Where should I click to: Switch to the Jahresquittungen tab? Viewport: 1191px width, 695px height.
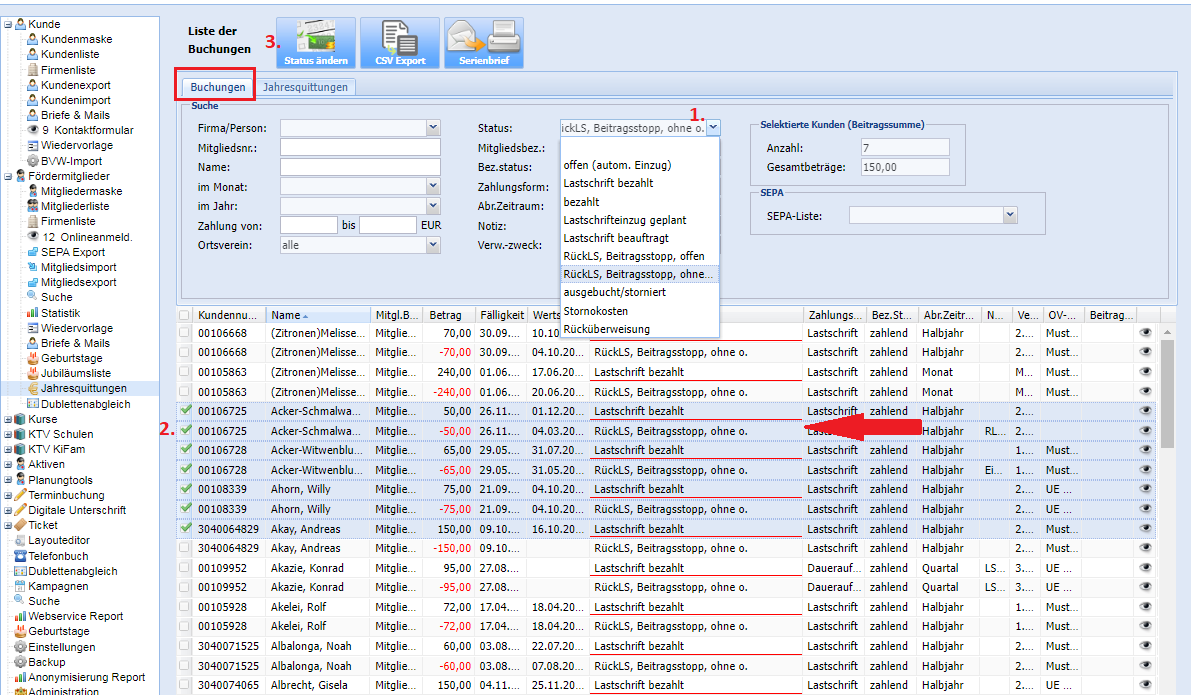[305, 87]
